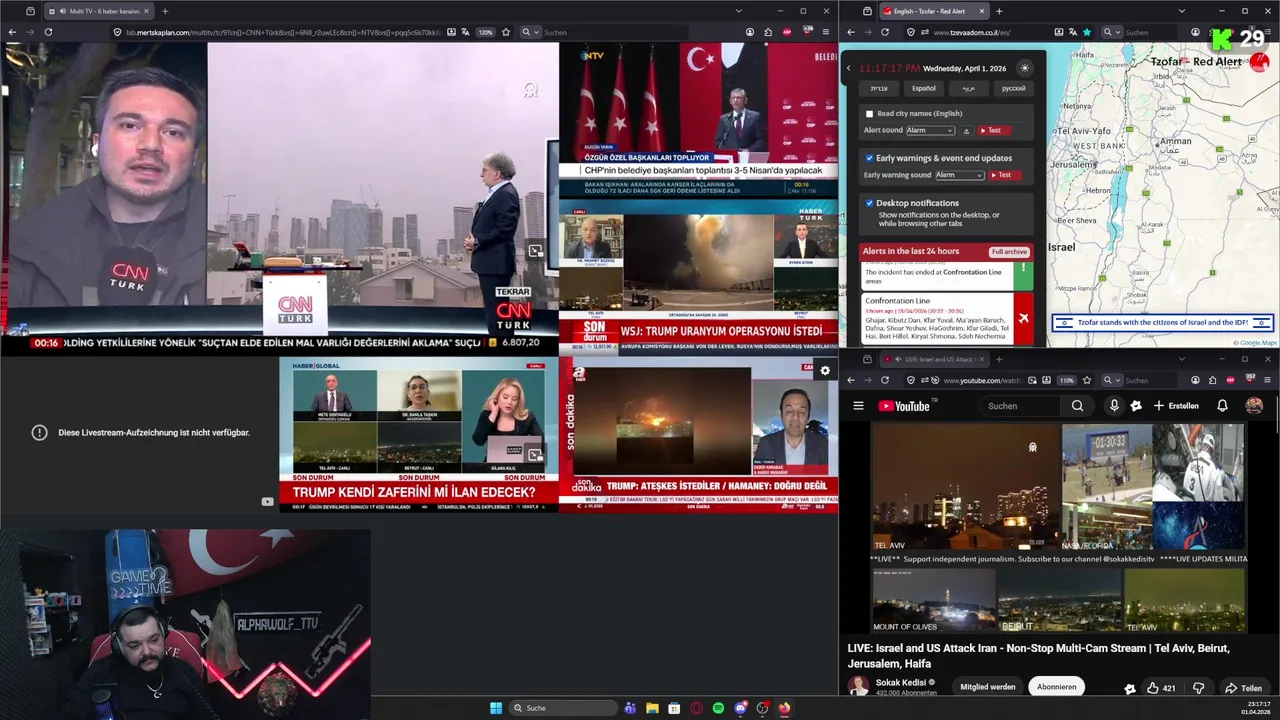Click YouTube search magnifier button
Image resolution: width=1280 pixels, height=720 pixels.
coord(1077,406)
